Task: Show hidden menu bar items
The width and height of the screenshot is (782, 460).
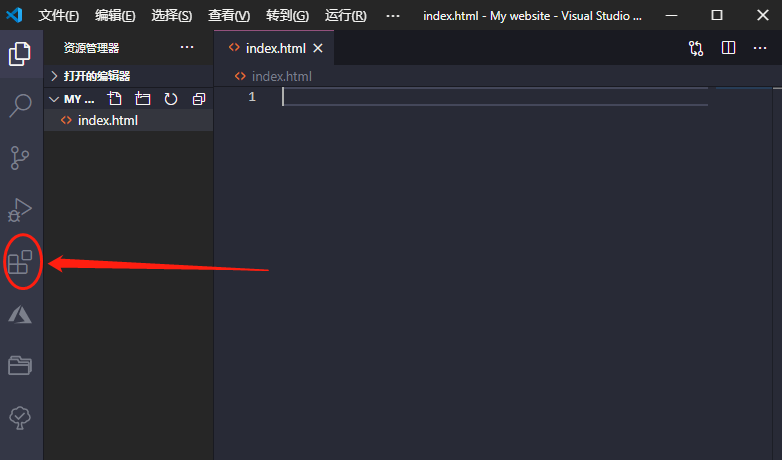Action: click(x=393, y=15)
